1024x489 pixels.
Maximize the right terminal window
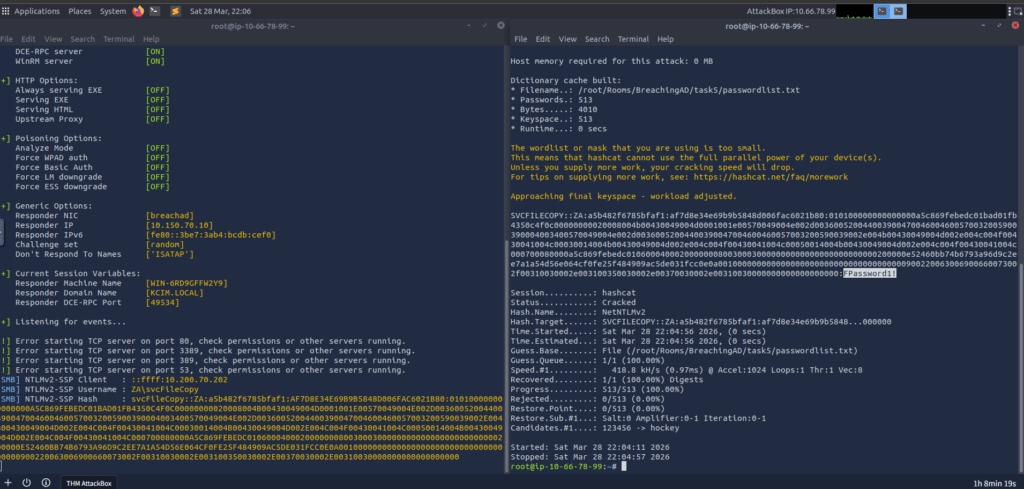pyautogui.click(x=999, y=25)
